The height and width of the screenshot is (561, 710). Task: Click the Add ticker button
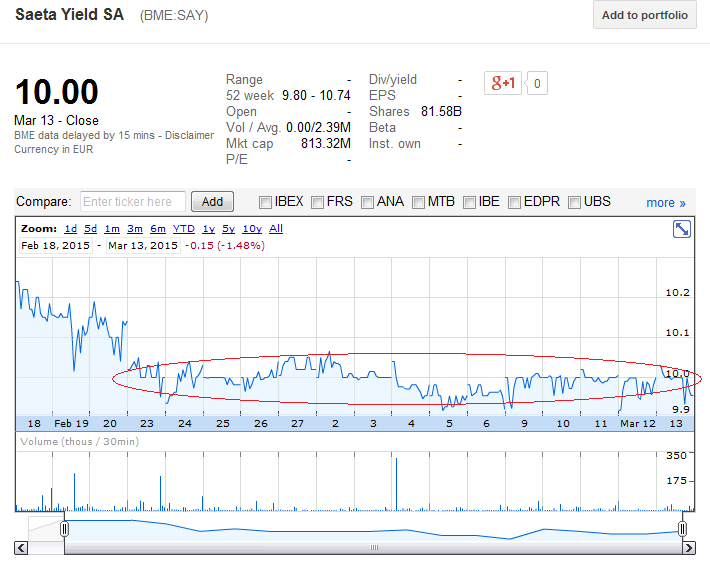click(x=212, y=201)
